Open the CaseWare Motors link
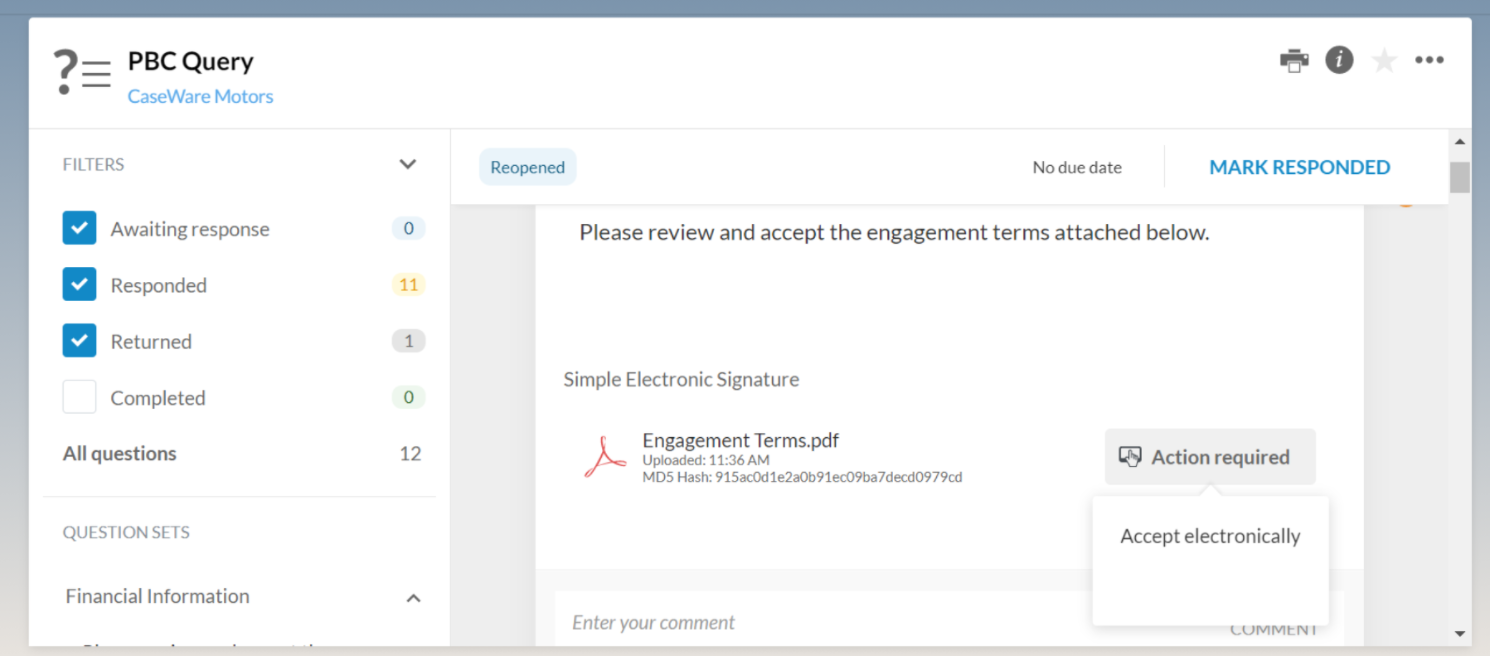 200,96
